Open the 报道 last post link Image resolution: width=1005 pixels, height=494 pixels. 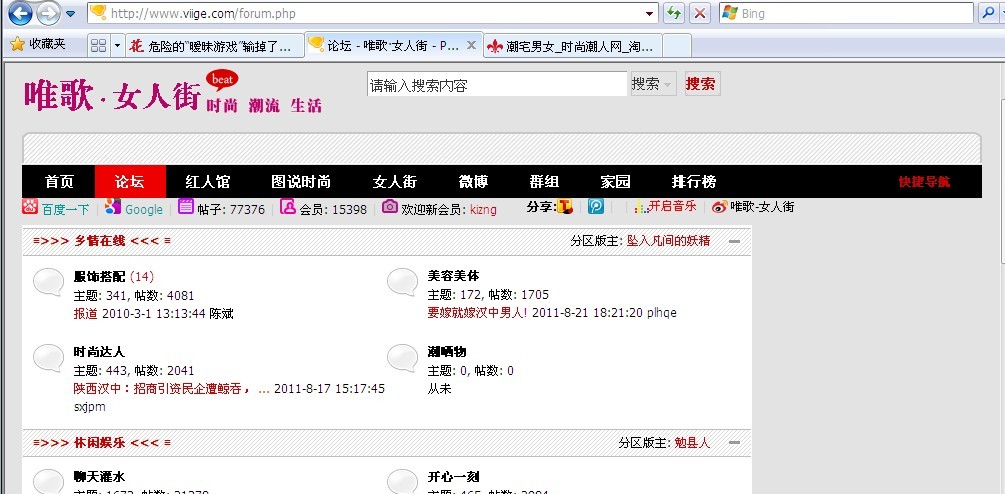point(86,313)
